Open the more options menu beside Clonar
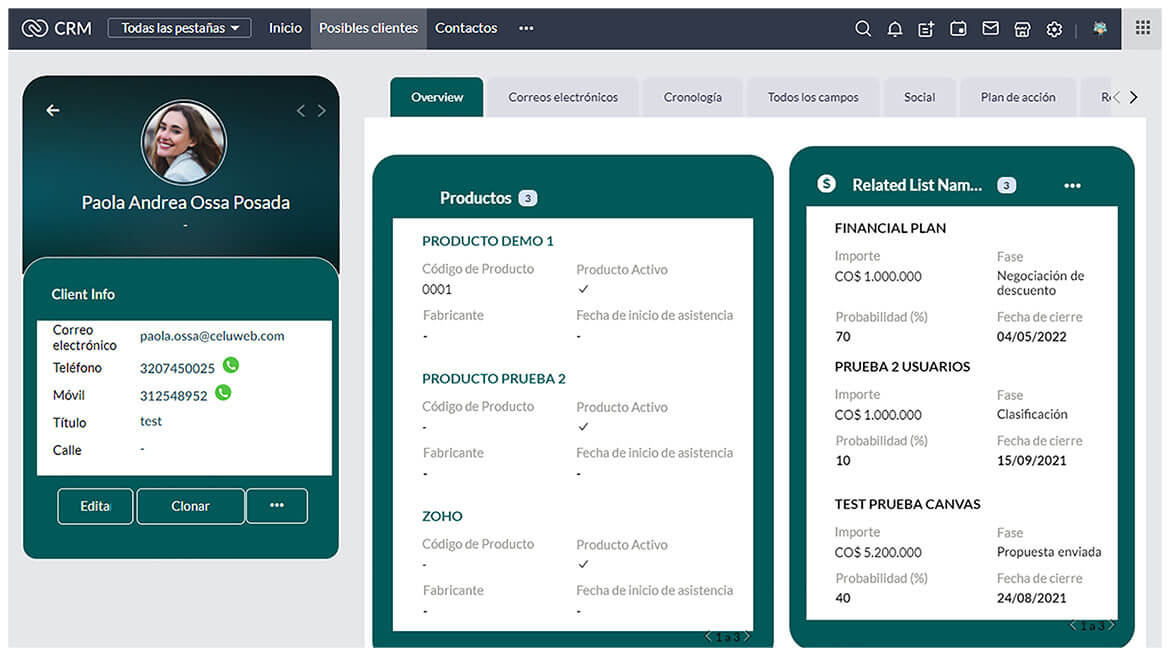The image size is (1170, 656). (x=277, y=506)
